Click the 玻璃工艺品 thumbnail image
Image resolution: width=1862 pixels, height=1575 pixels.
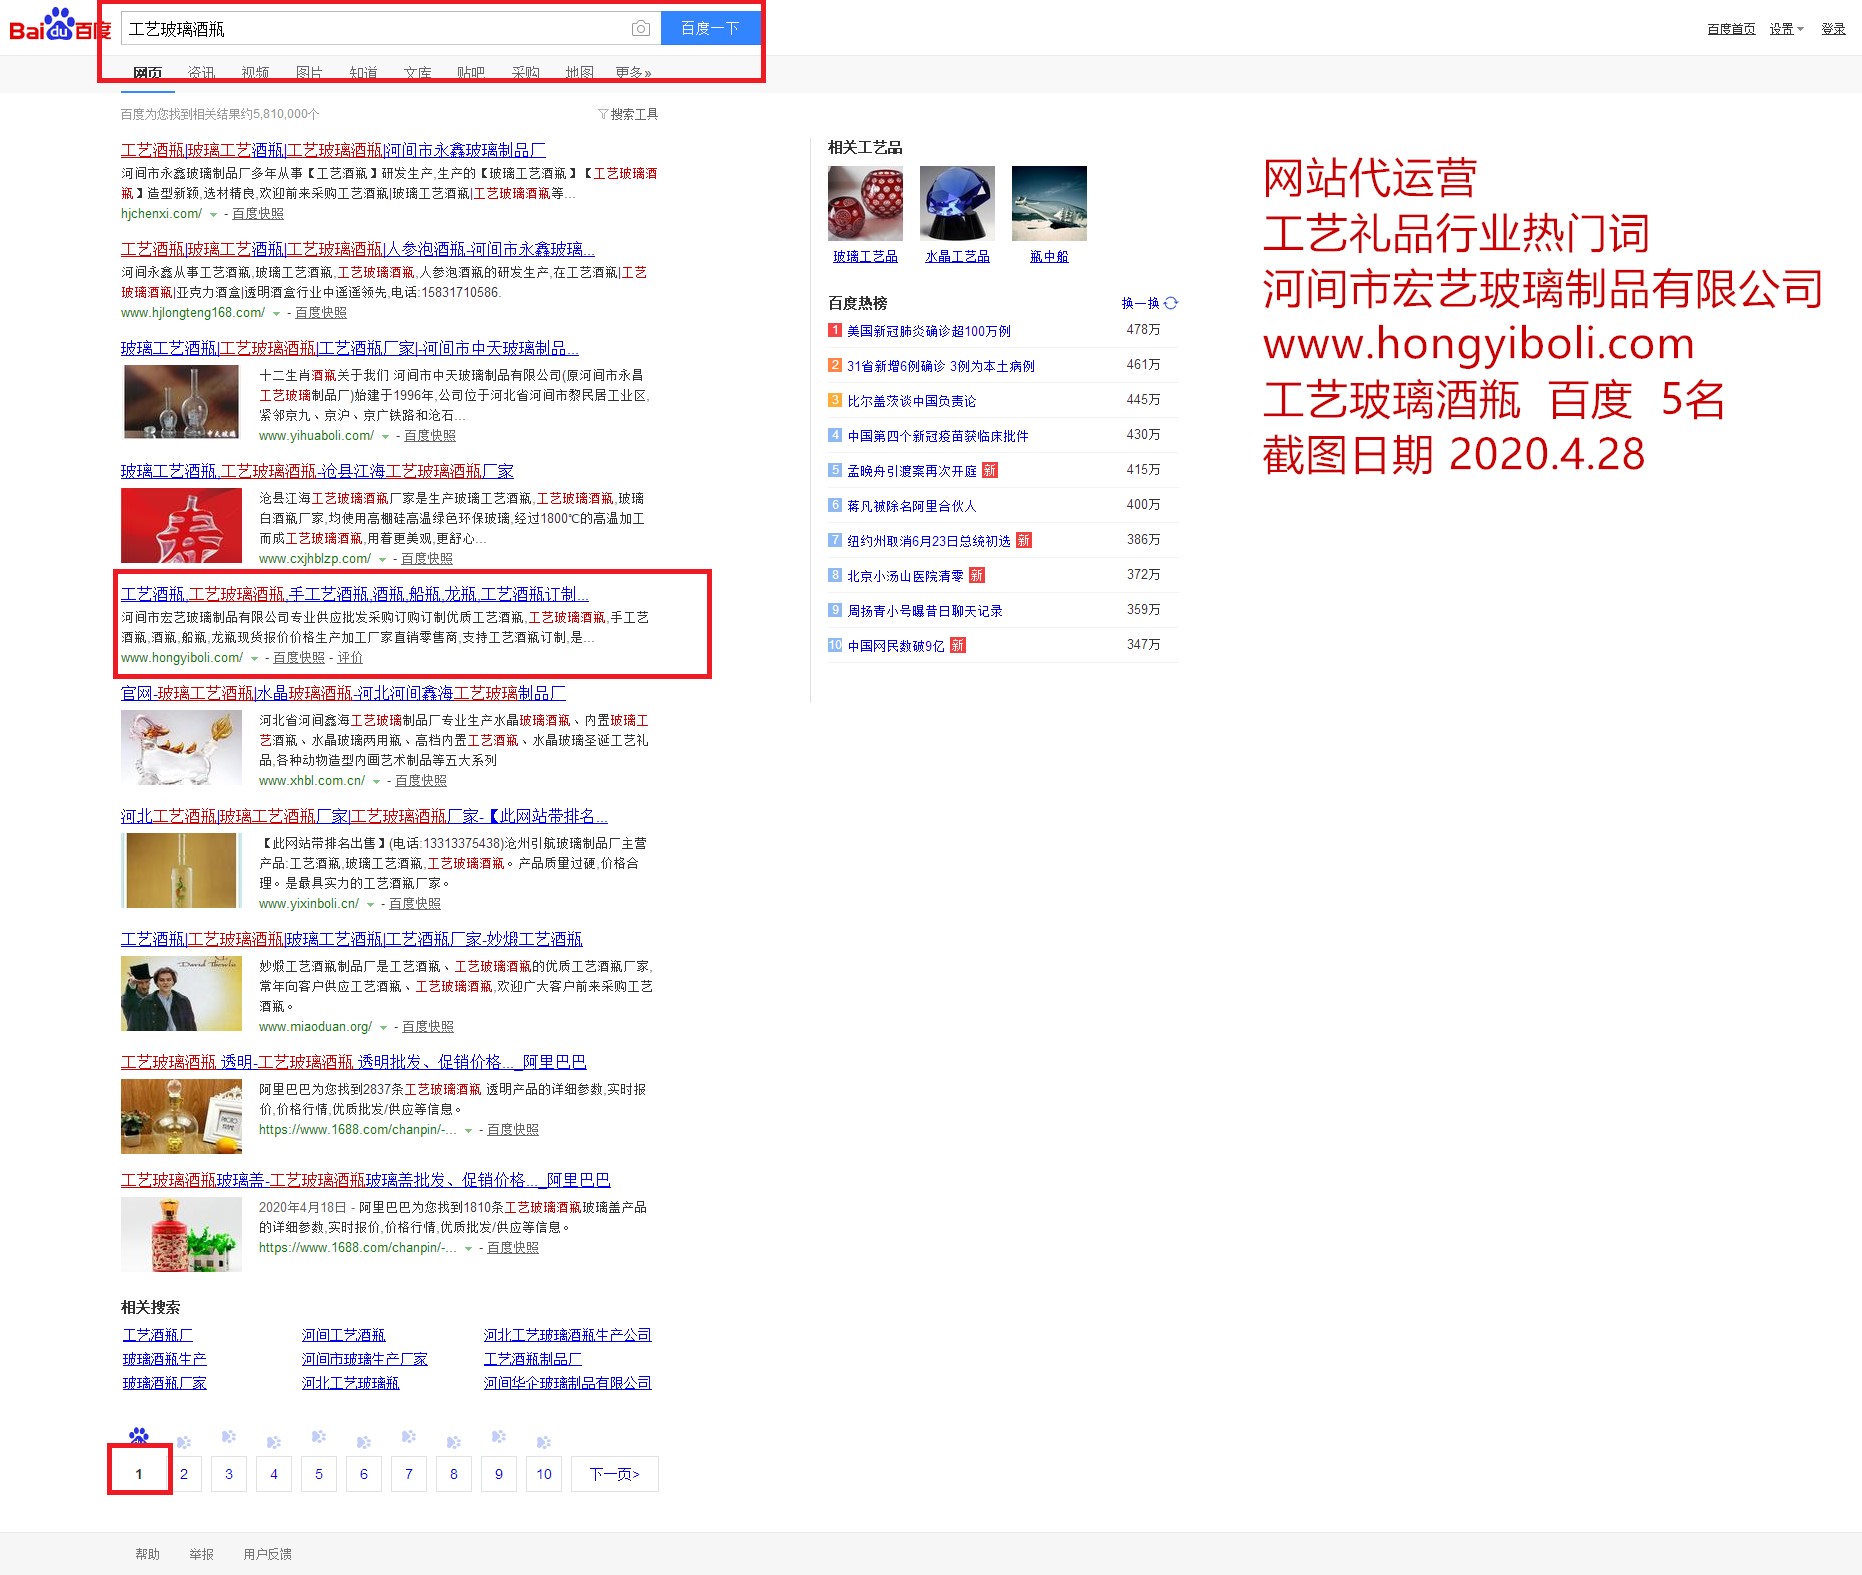(x=865, y=203)
